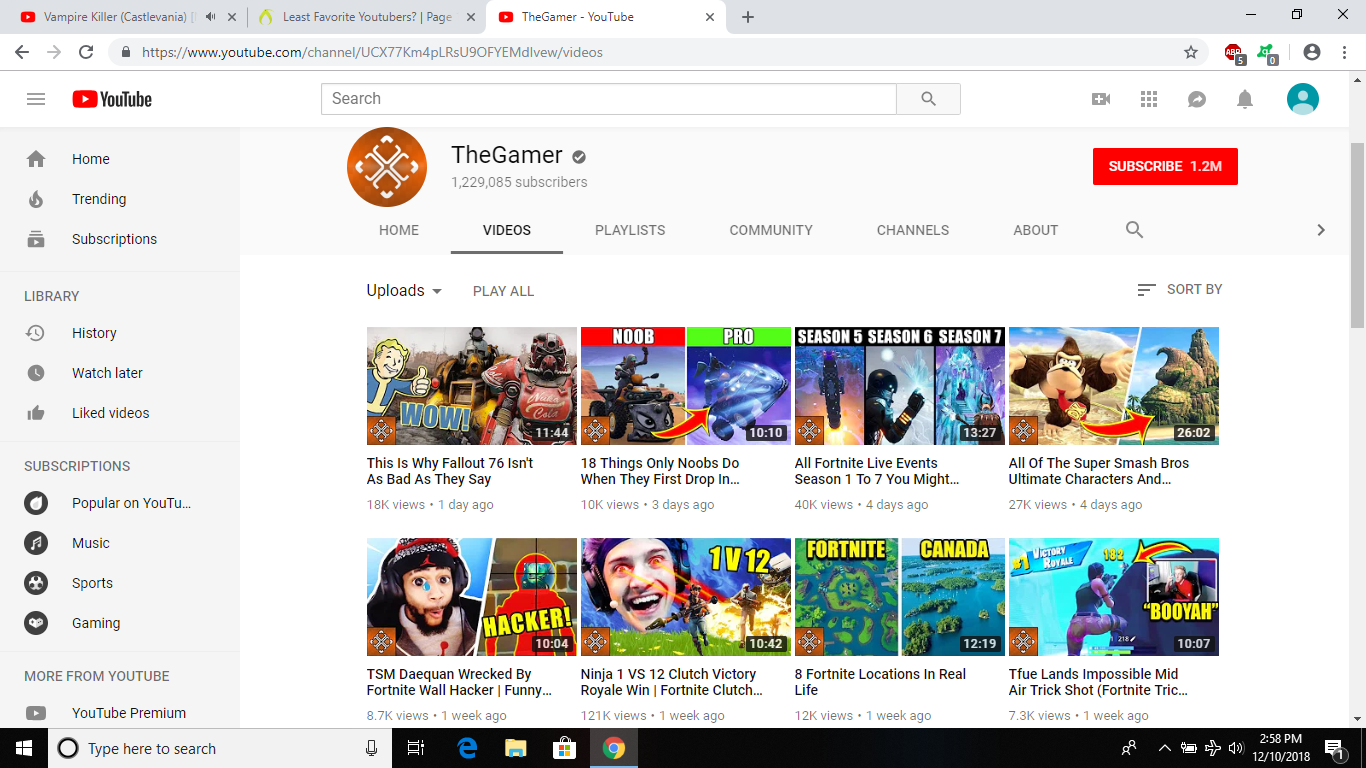Viewport: 1366px width, 768px height.
Task: Select the VIDEOS tab
Action: point(507,230)
